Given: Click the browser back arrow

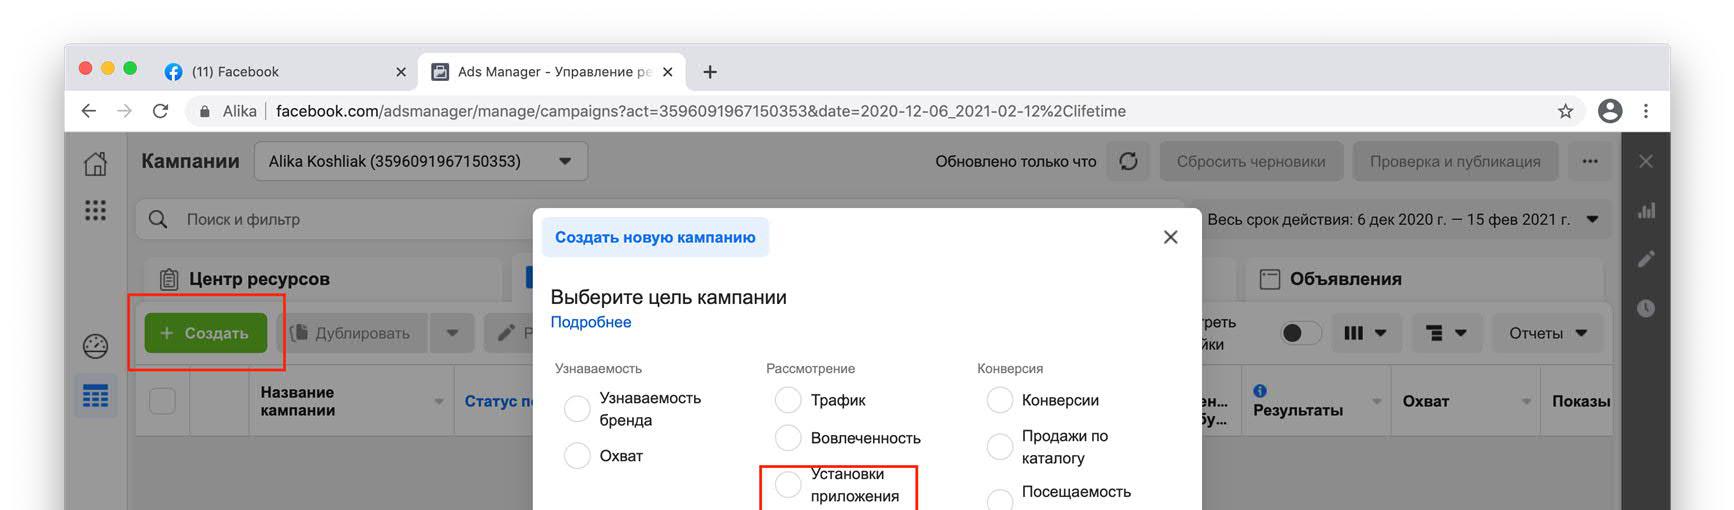Looking at the screenshot, I should click(88, 111).
